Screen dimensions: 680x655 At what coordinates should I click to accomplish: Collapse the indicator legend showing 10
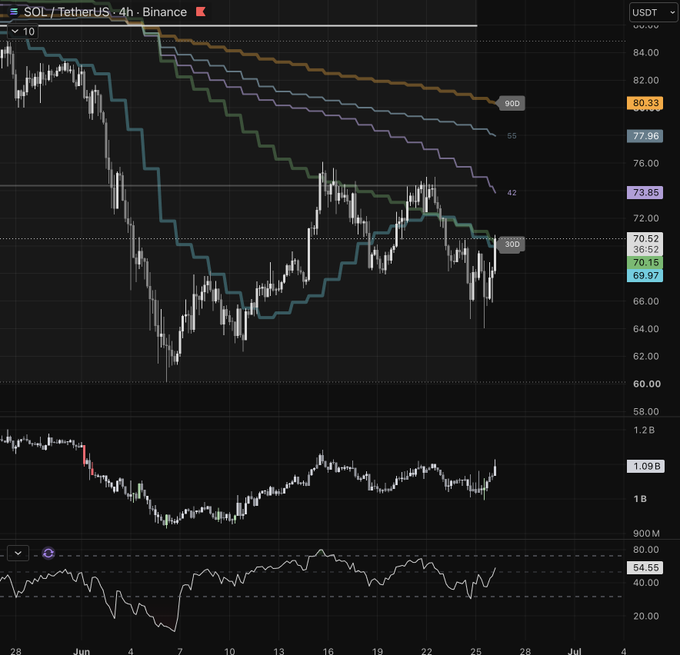(22, 31)
